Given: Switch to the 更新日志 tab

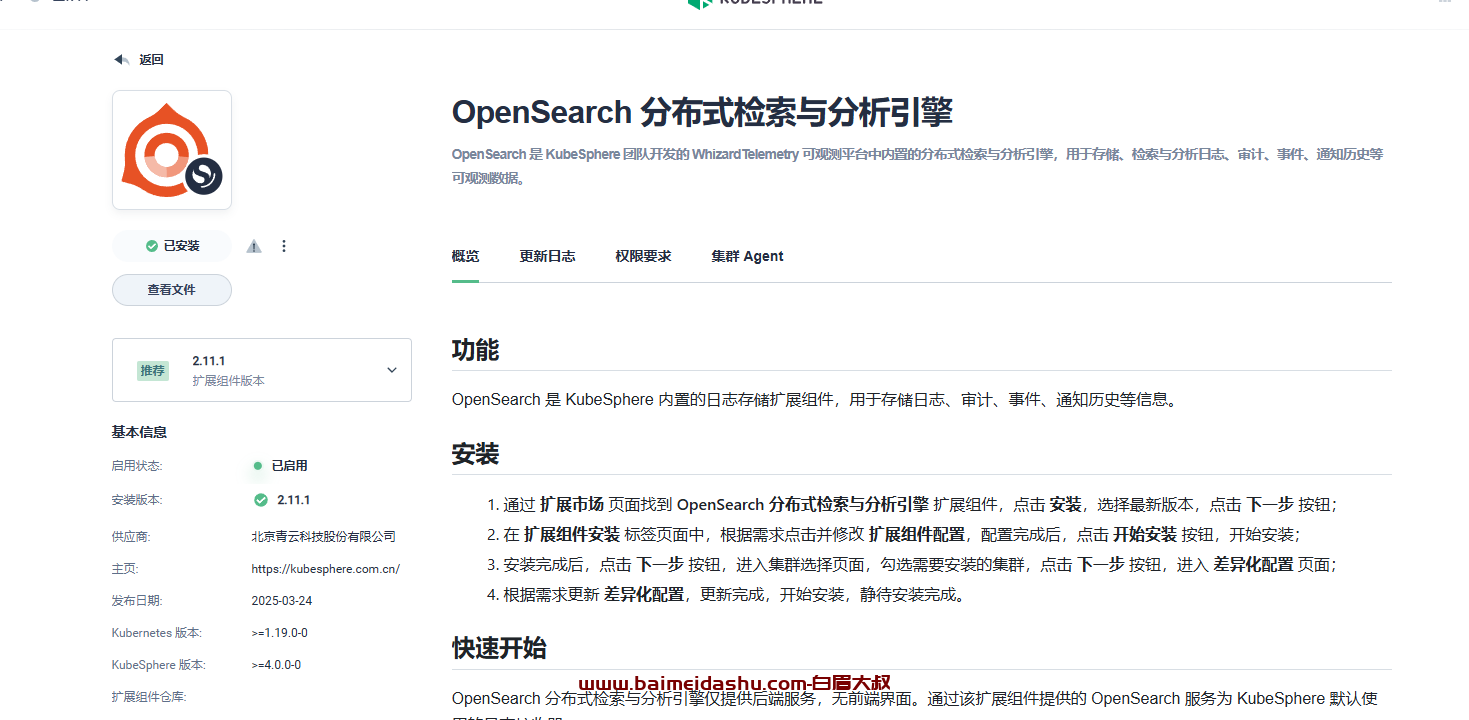Looking at the screenshot, I should (x=547, y=256).
